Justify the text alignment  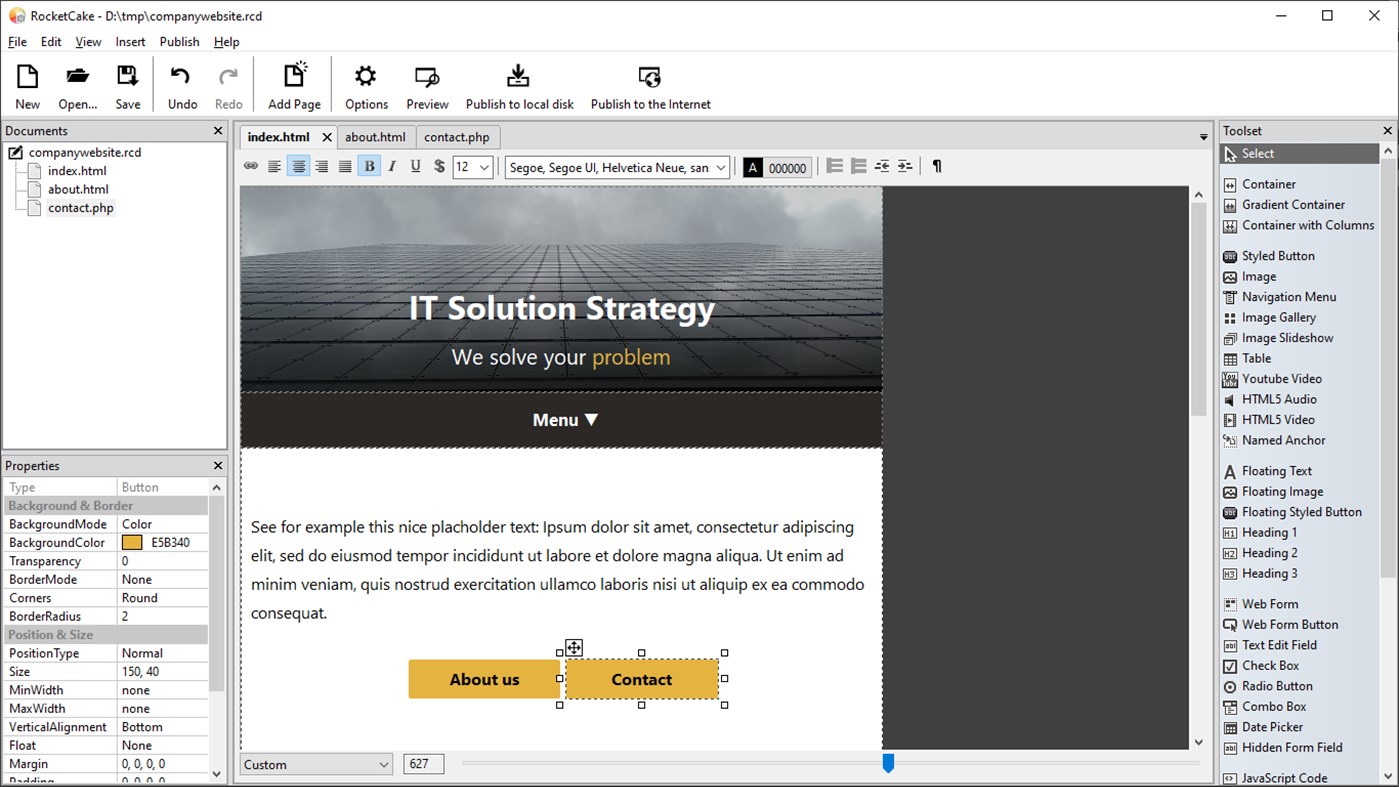pyautogui.click(x=345, y=167)
